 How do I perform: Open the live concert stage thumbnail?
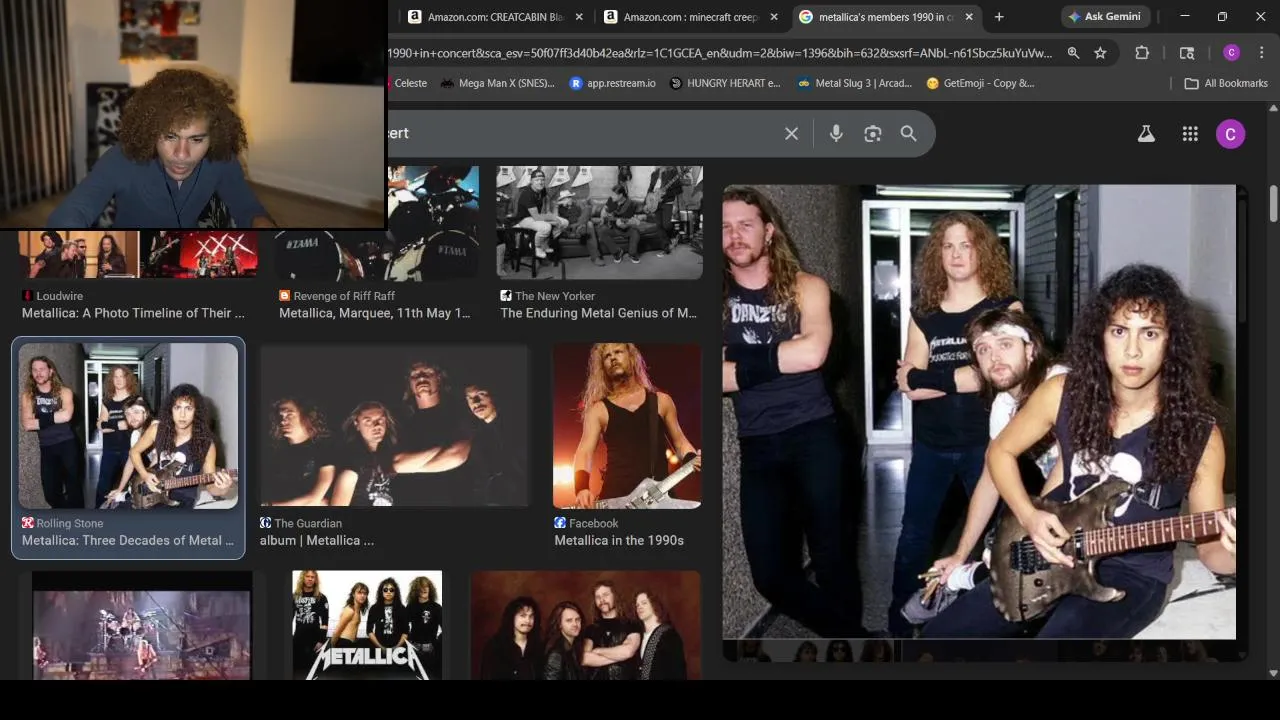tap(141, 626)
